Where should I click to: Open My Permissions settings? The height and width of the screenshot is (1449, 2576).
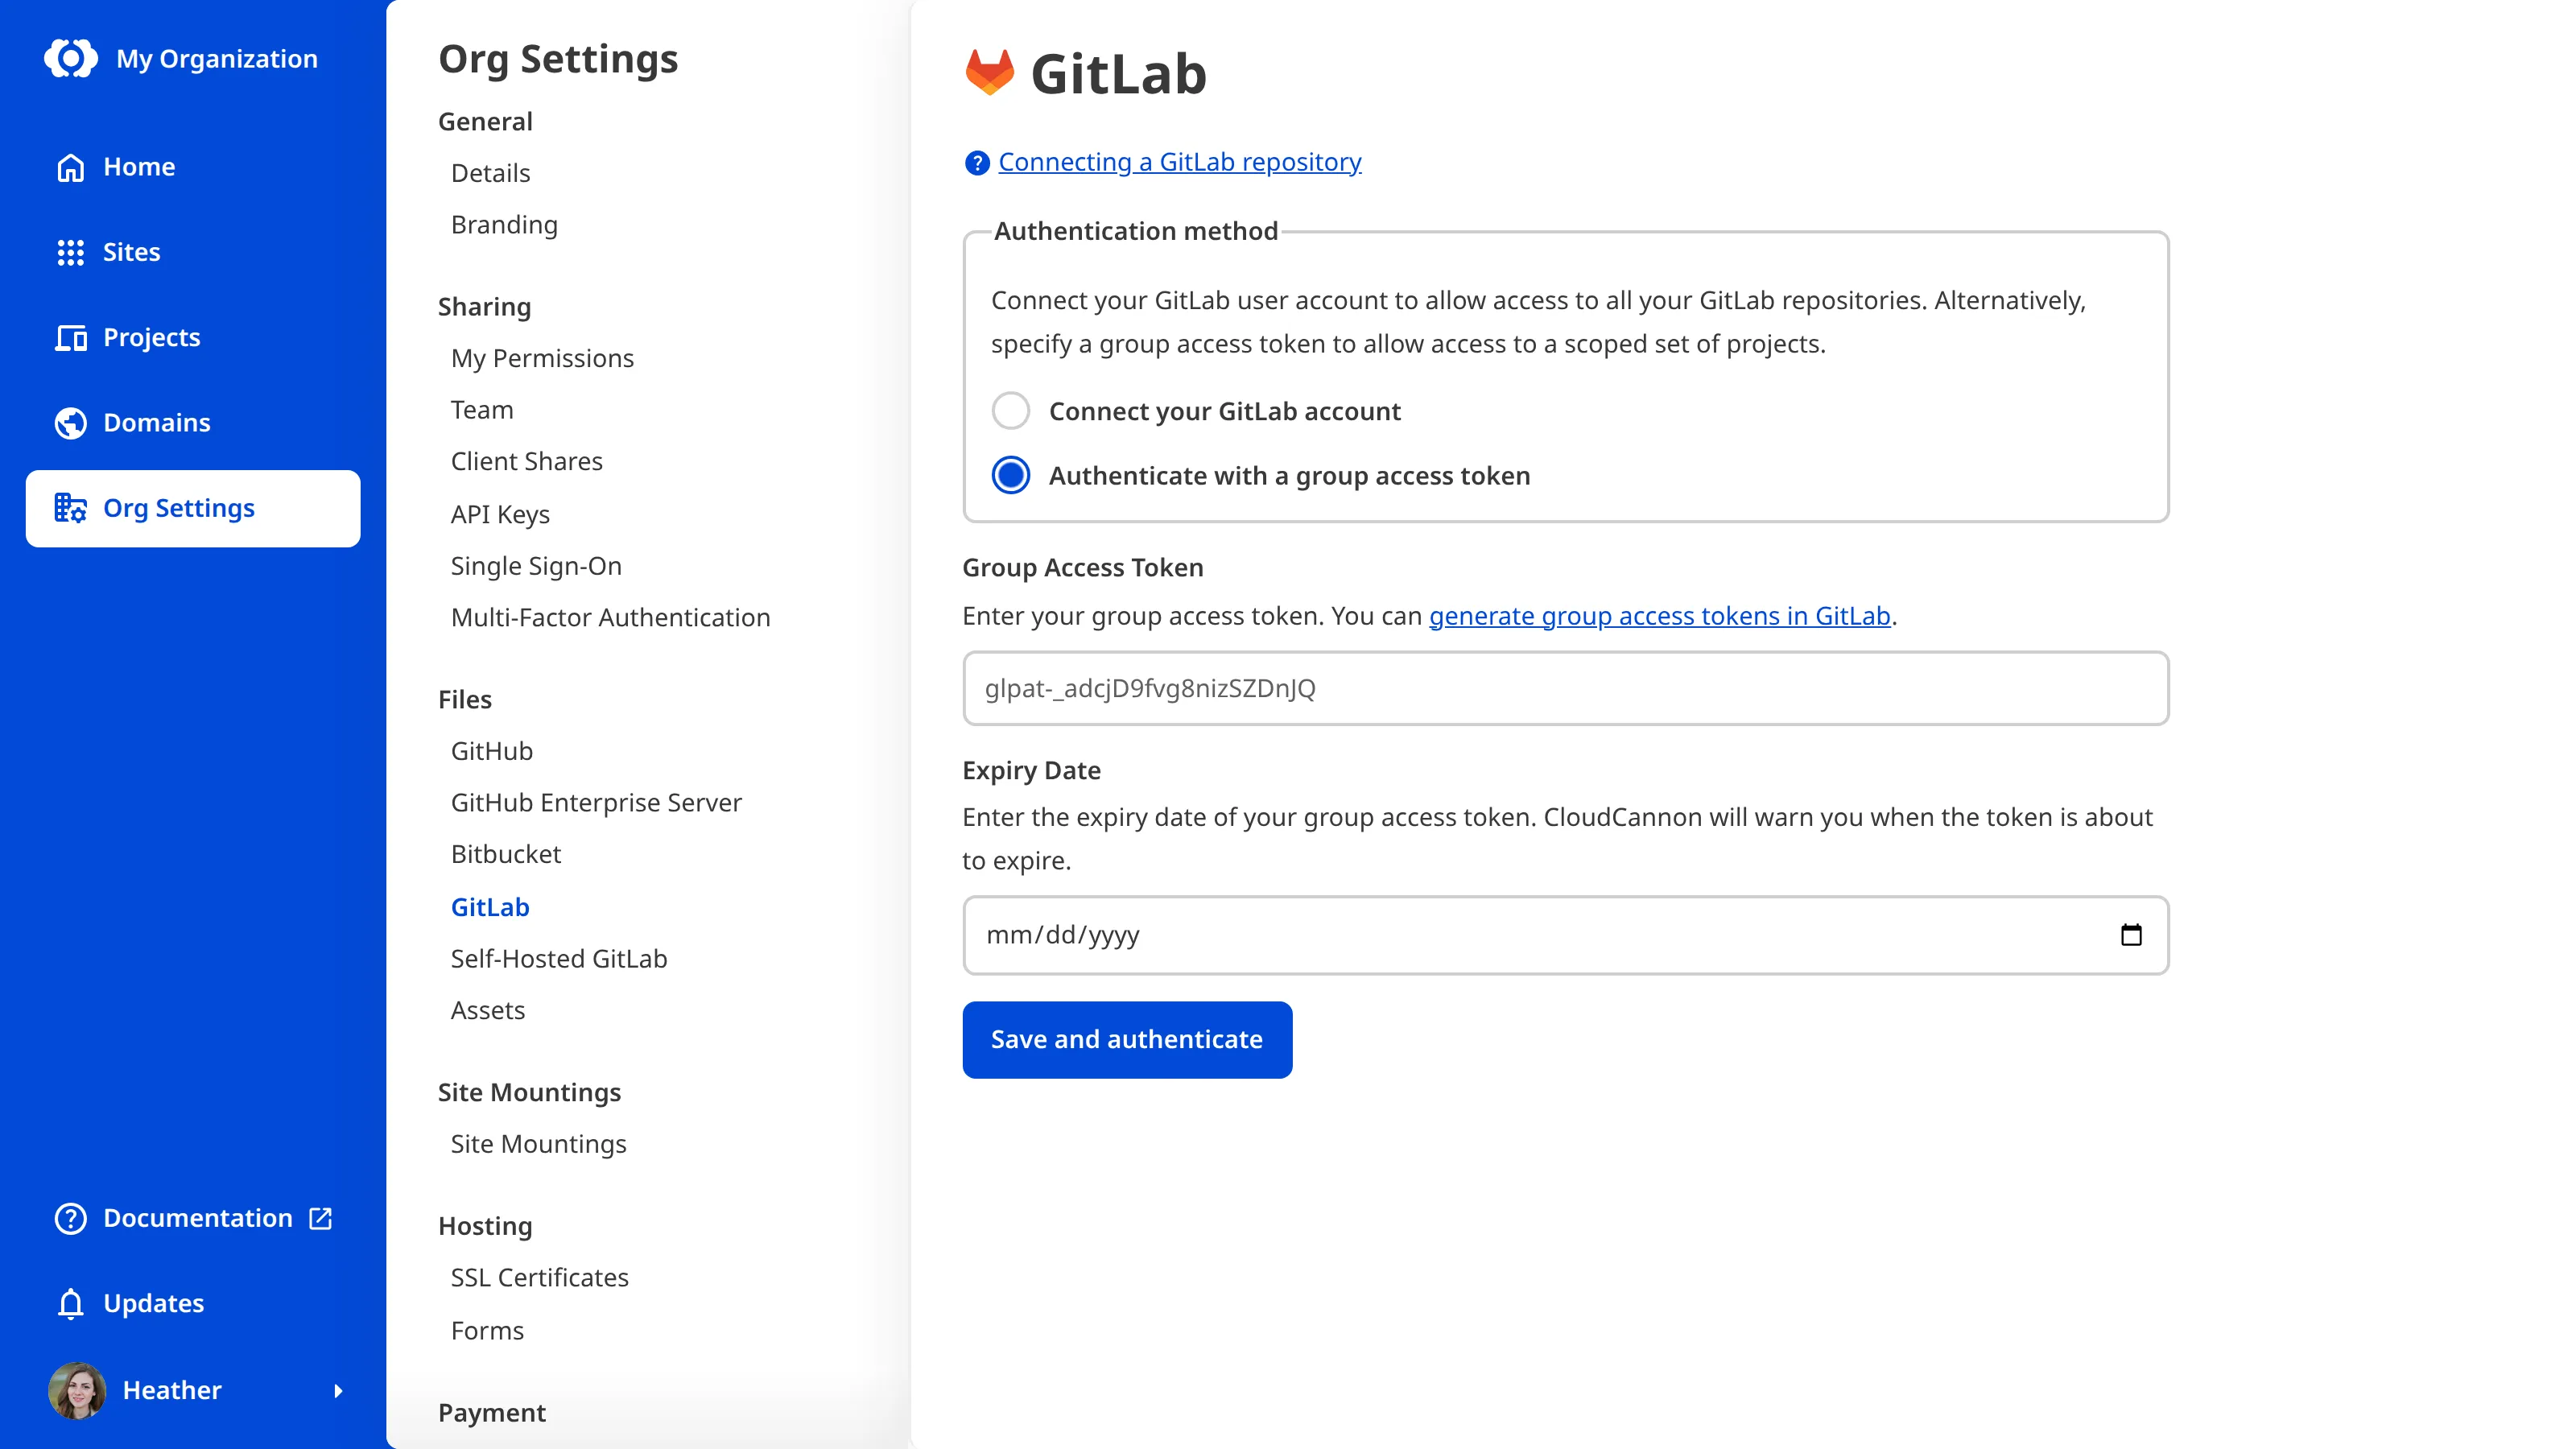[x=542, y=358]
